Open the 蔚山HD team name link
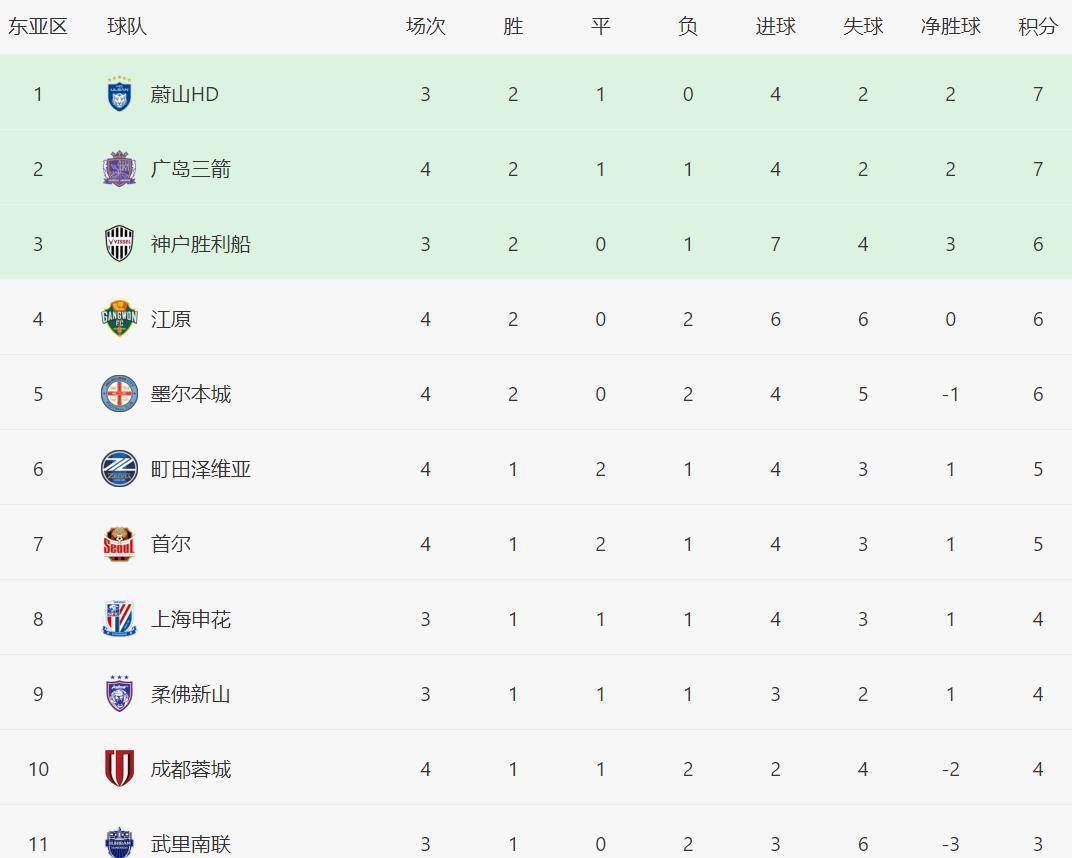Viewport: 1072px width, 858px height. coord(184,94)
